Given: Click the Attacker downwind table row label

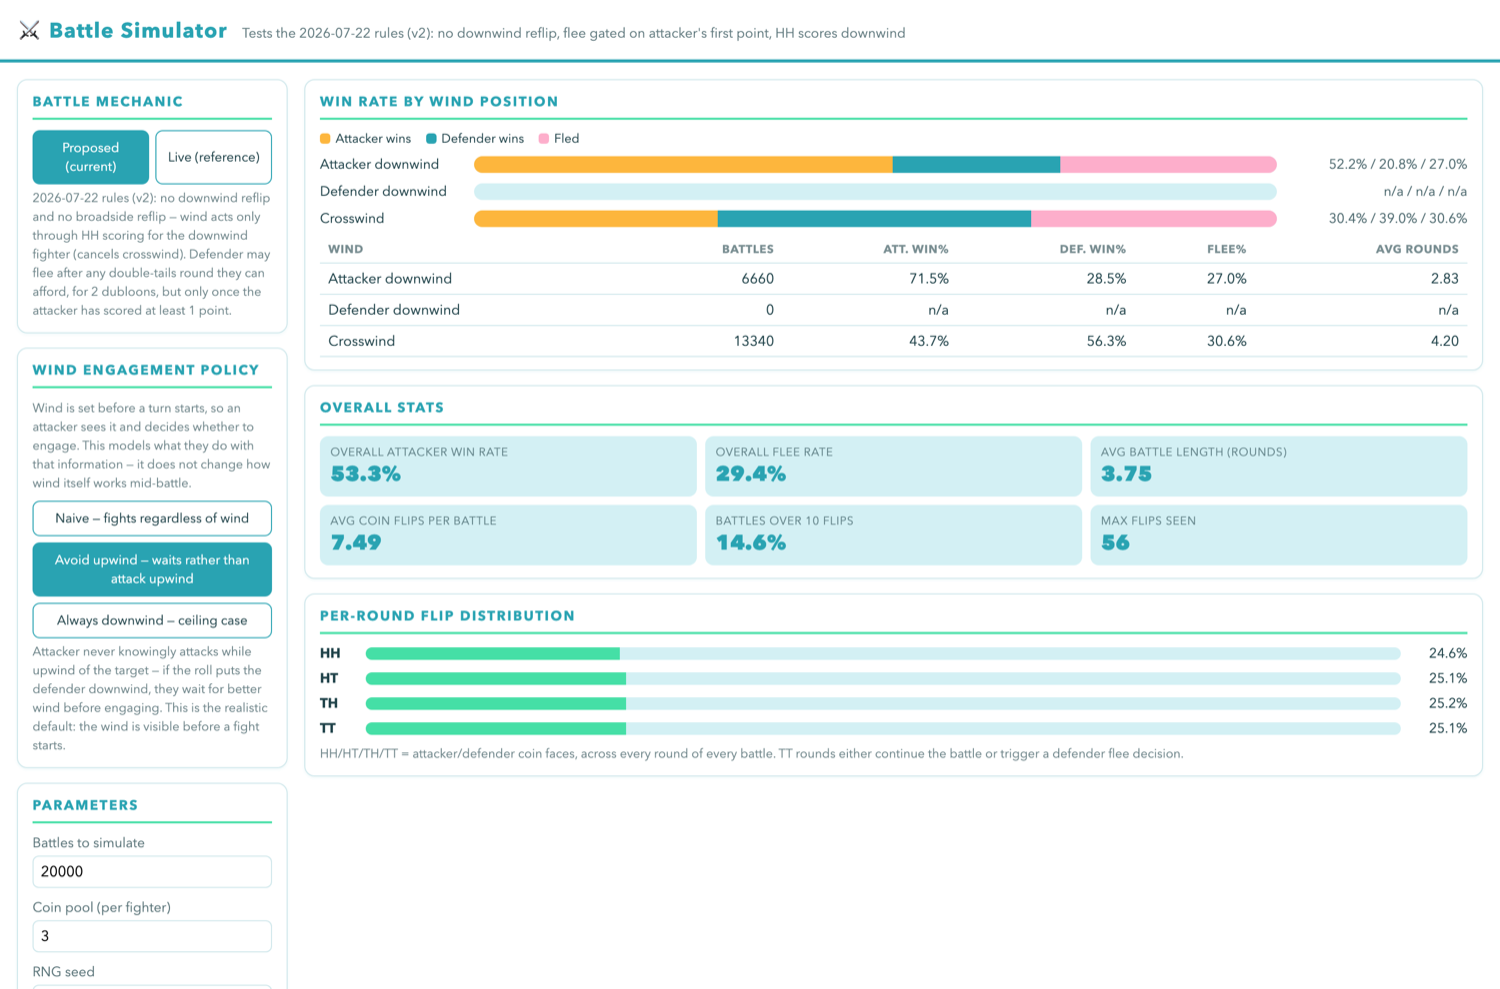Looking at the screenshot, I should (390, 279).
